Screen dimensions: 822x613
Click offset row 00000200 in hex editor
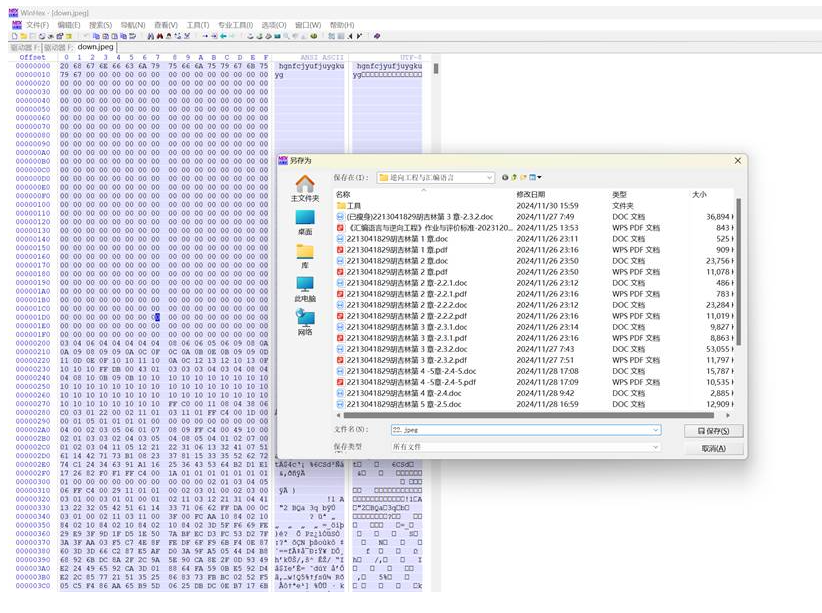tap(33, 343)
